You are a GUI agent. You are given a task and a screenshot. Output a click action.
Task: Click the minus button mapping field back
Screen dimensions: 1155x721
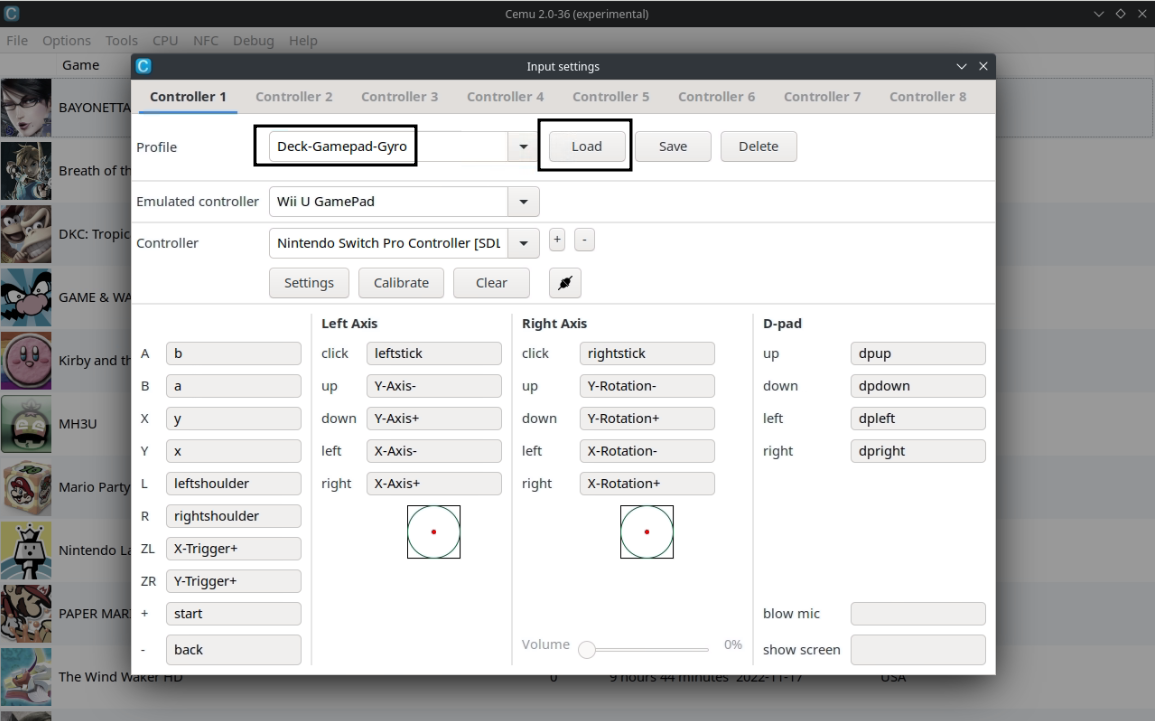click(234, 650)
